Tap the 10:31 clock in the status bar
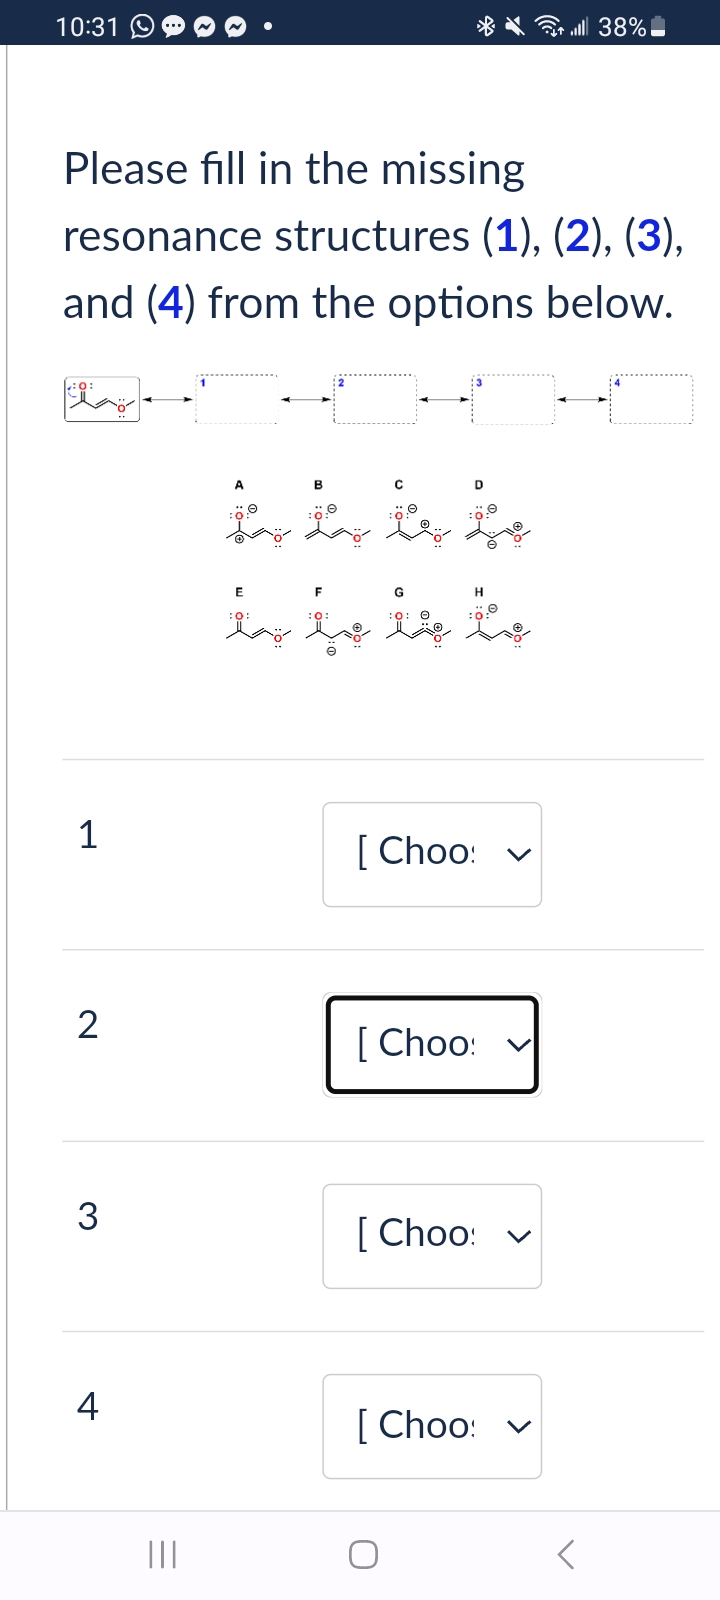 tap(85, 26)
